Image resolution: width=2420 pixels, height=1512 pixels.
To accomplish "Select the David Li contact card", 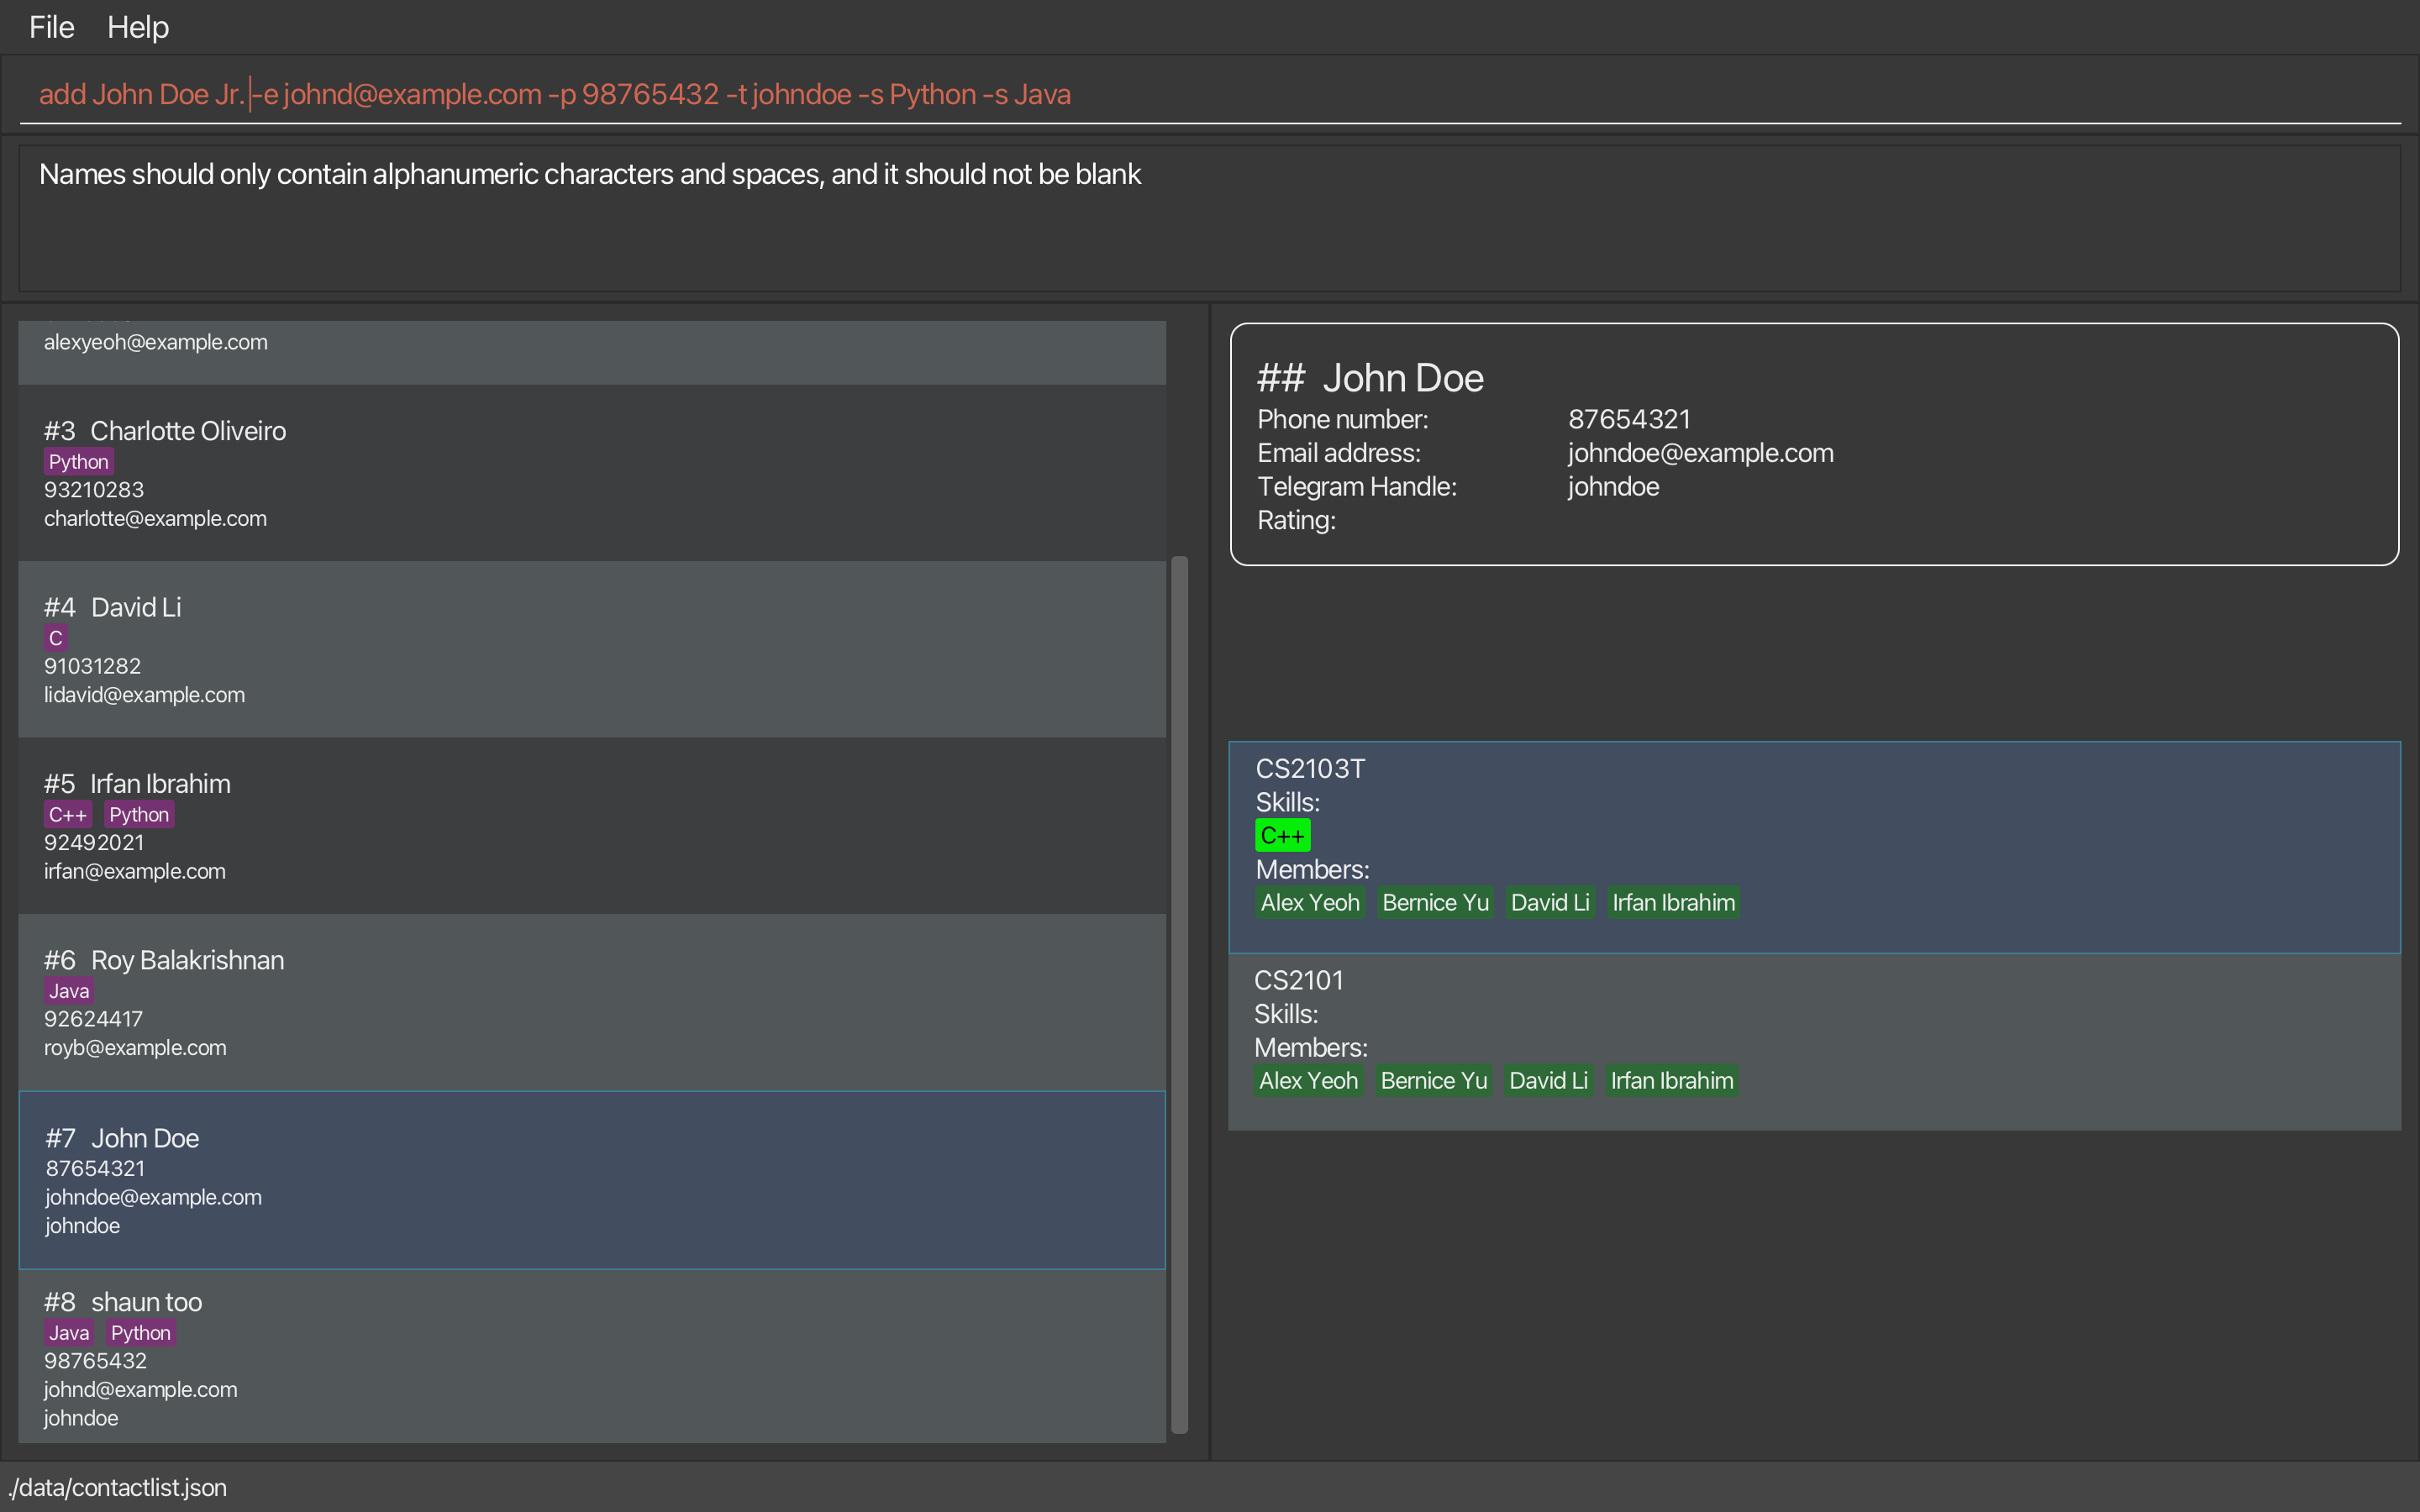I will [x=592, y=649].
